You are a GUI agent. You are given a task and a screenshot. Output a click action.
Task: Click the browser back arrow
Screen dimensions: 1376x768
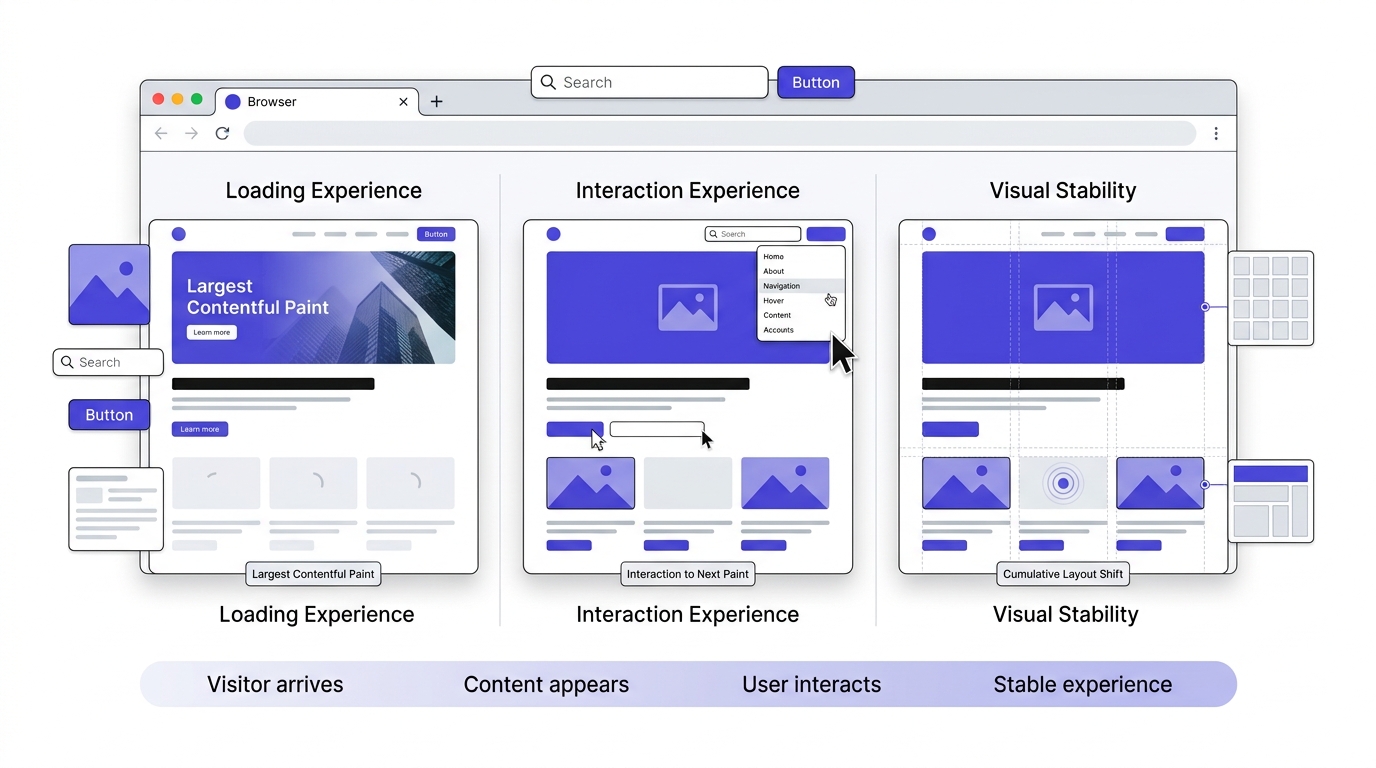tap(161, 133)
